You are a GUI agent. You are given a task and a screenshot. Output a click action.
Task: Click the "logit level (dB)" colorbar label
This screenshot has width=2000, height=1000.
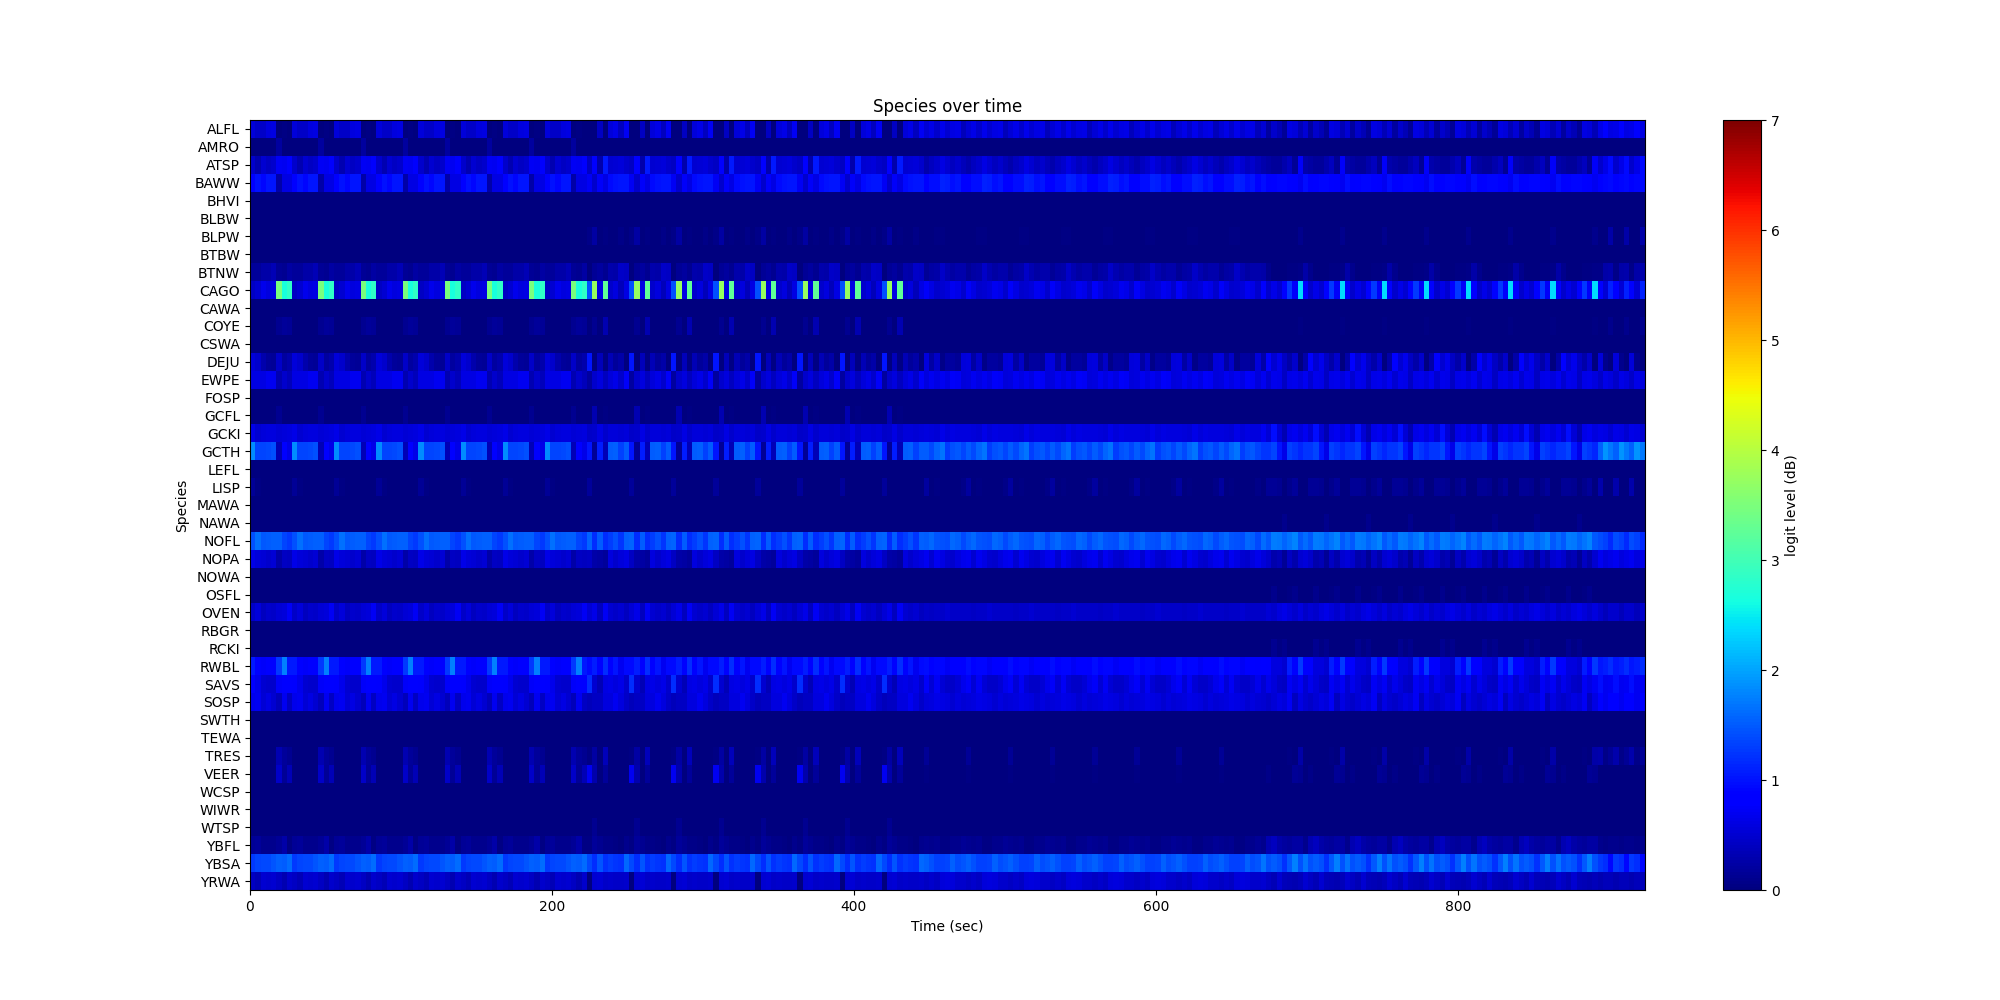point(1791,506)
